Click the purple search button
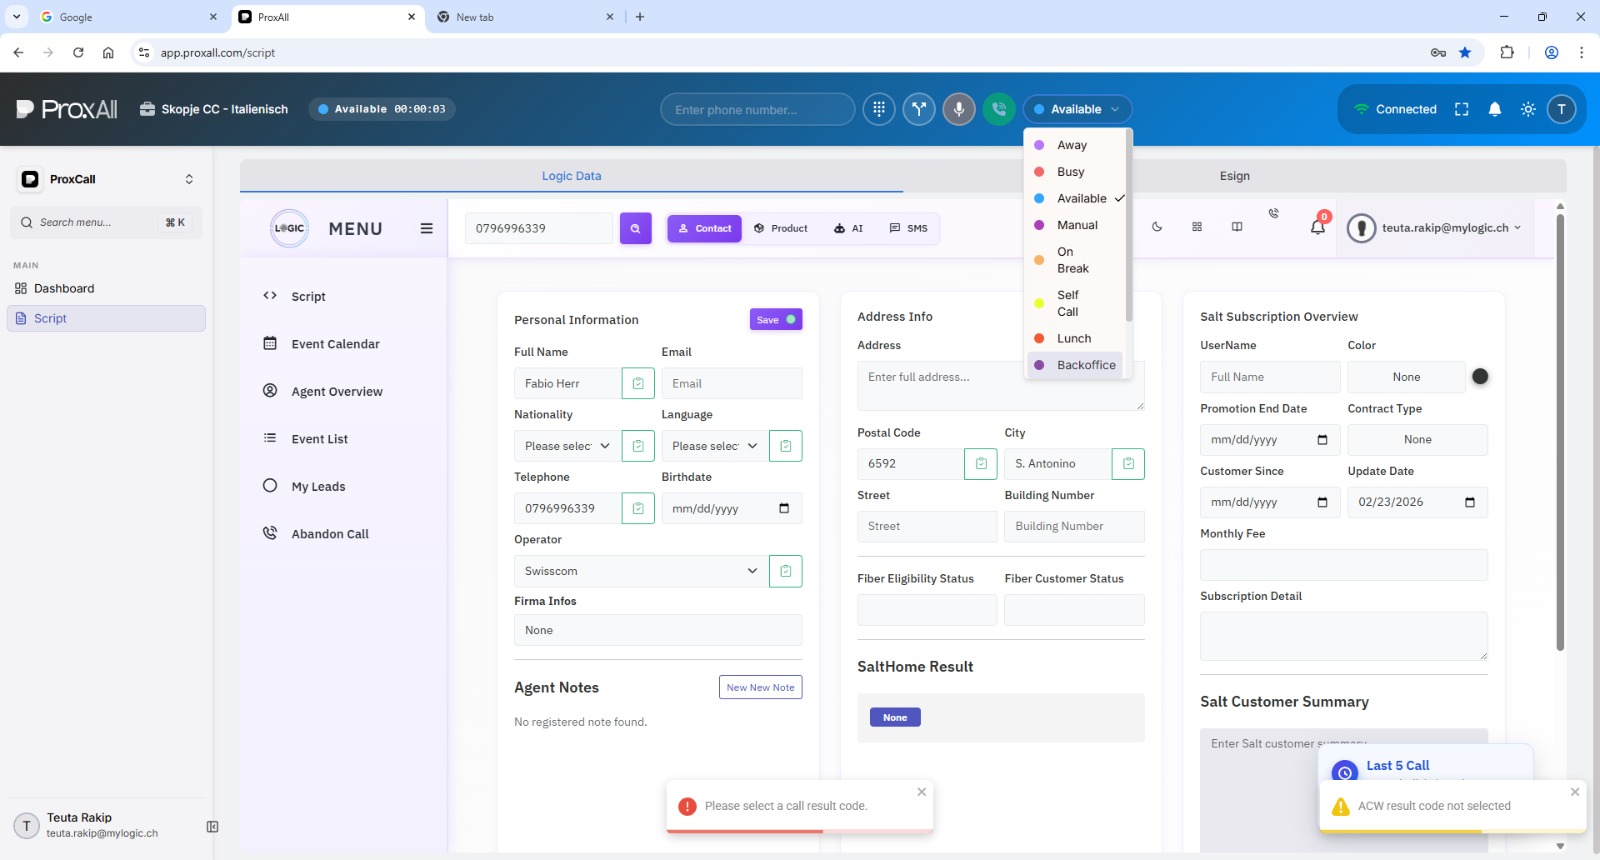 click(x=636, y=228)
